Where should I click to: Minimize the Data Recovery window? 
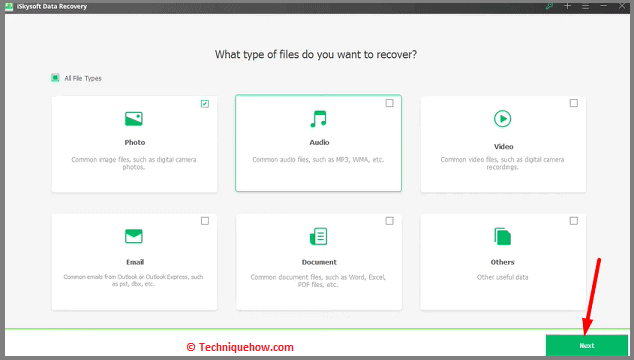[x=603, y=6]
